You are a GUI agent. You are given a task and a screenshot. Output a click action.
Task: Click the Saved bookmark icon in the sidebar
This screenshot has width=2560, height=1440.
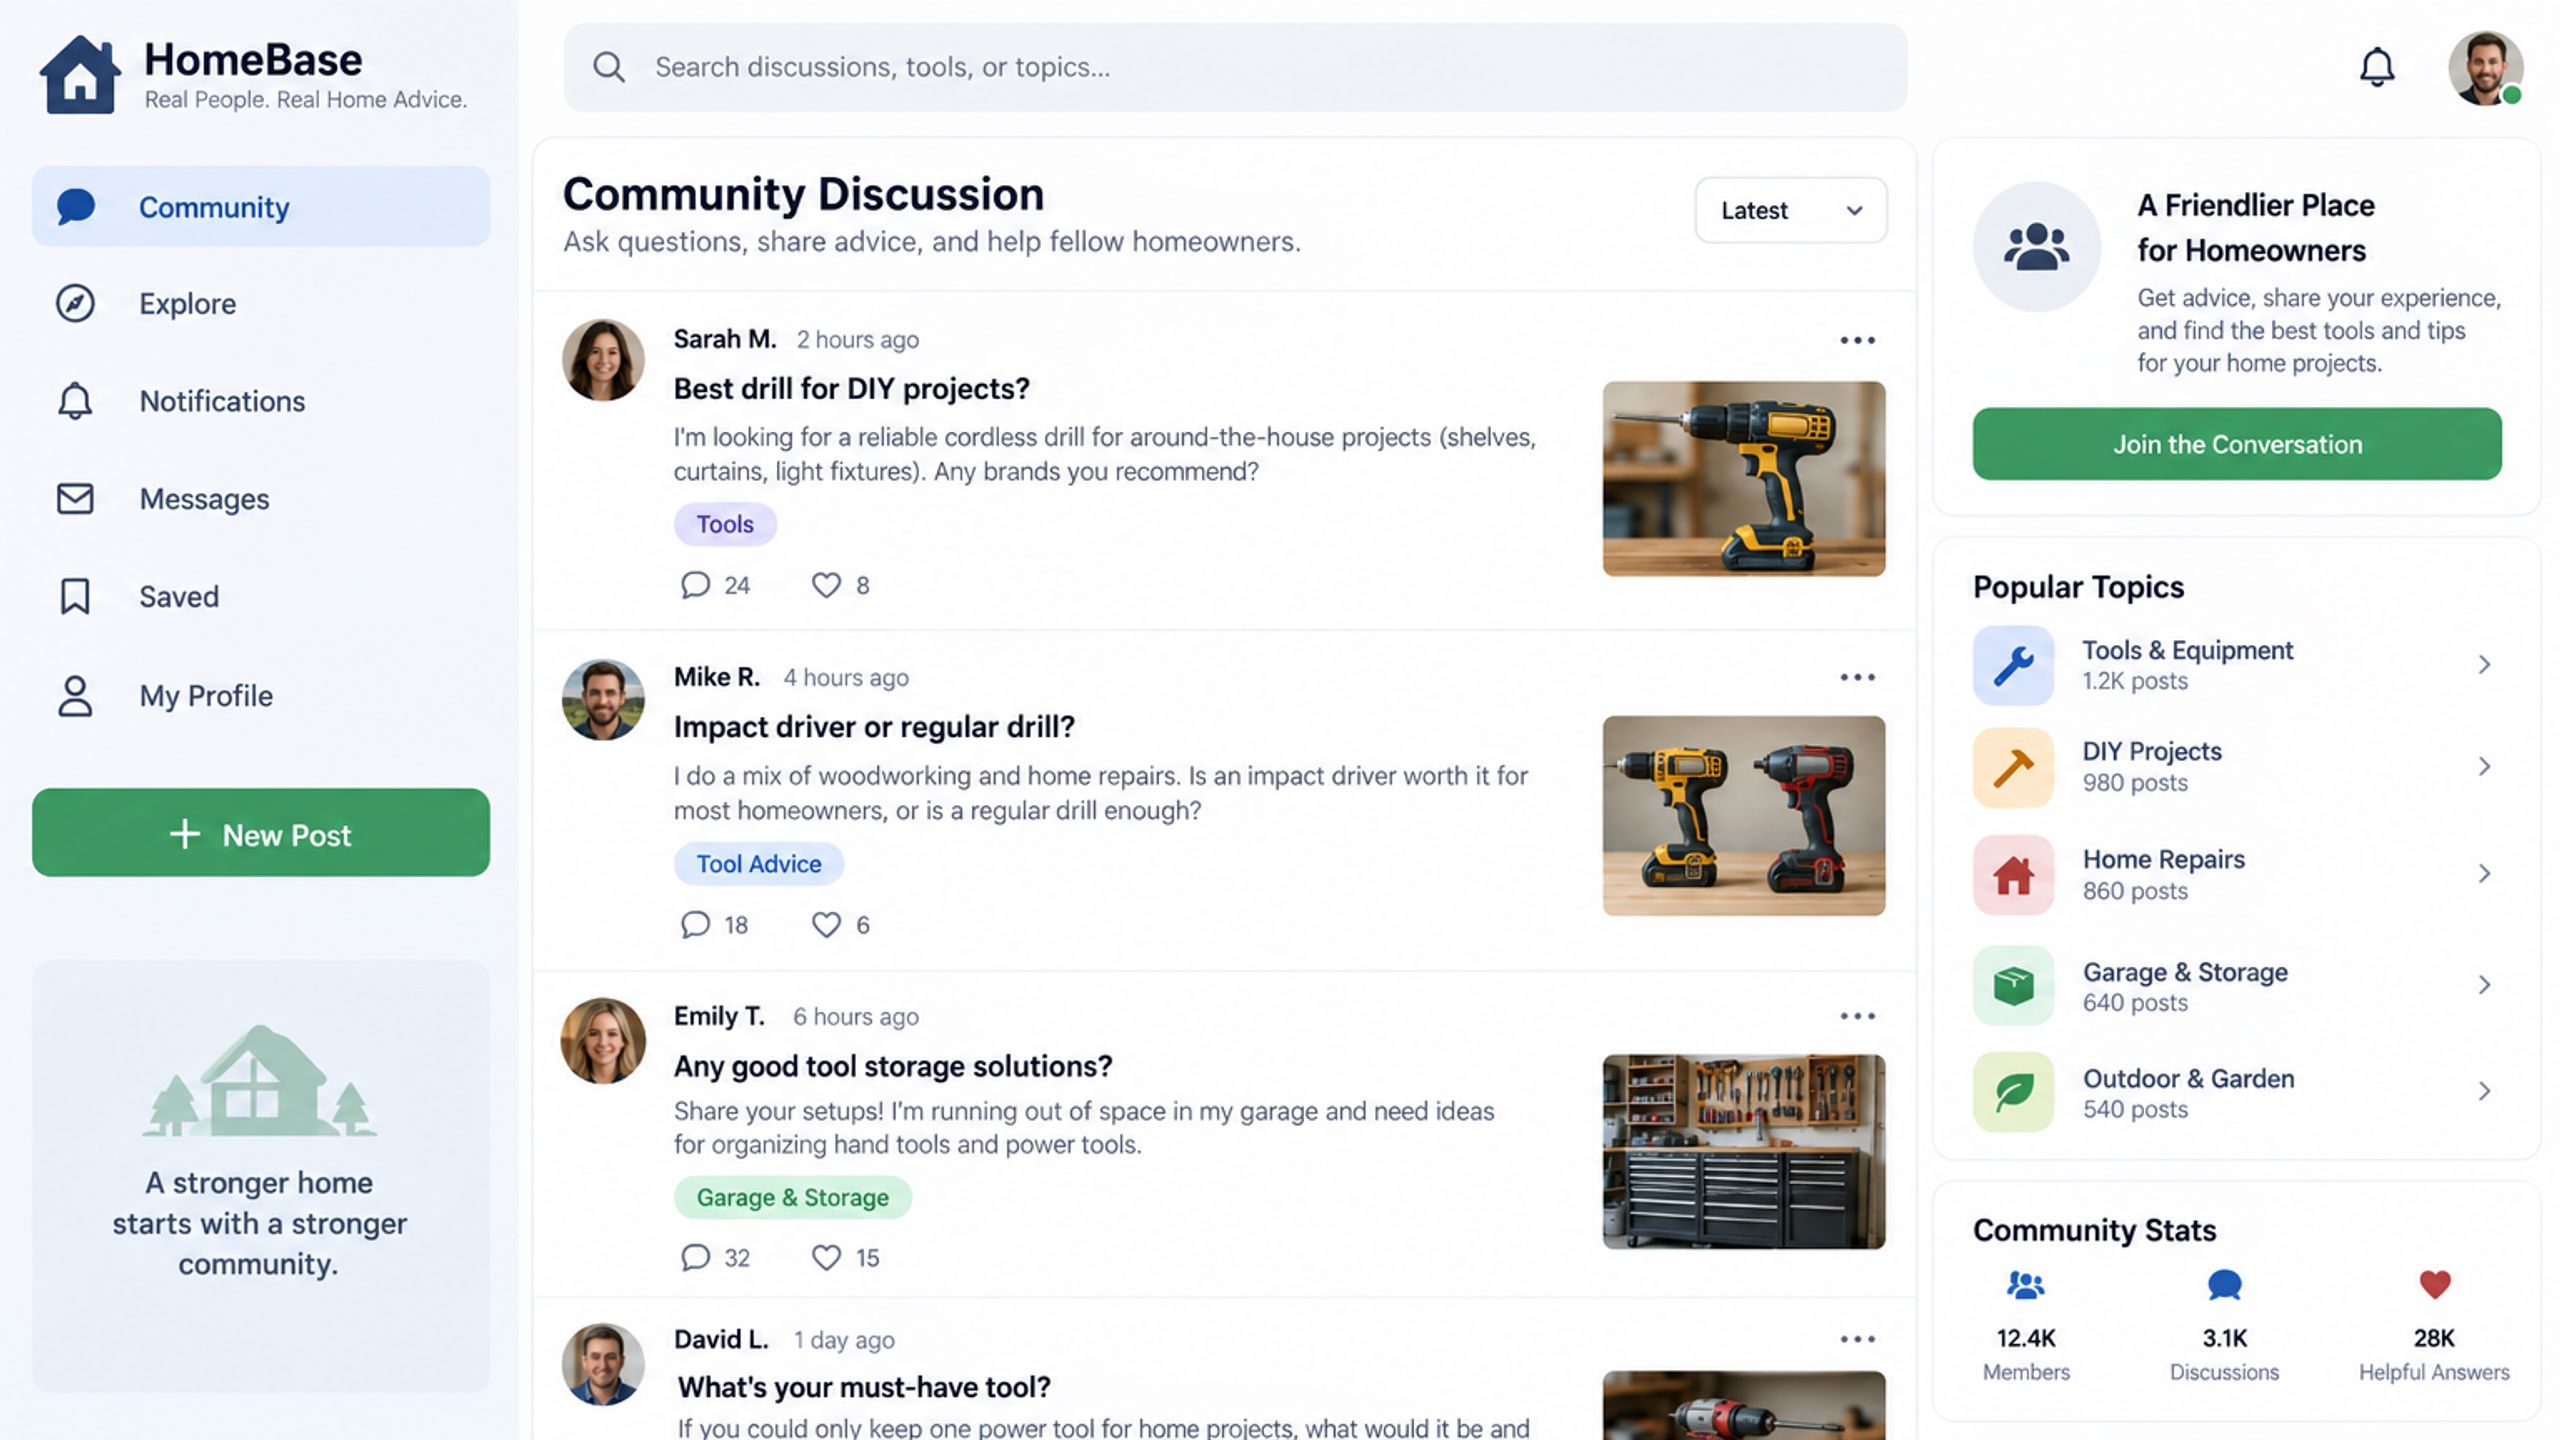(x=75, y=596)
